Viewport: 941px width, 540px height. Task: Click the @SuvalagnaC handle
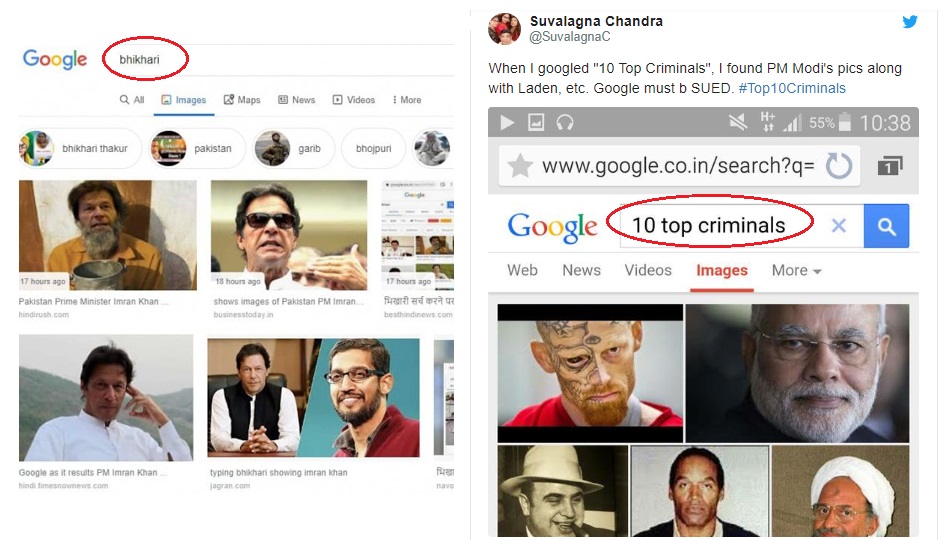(x=569, y=37)
